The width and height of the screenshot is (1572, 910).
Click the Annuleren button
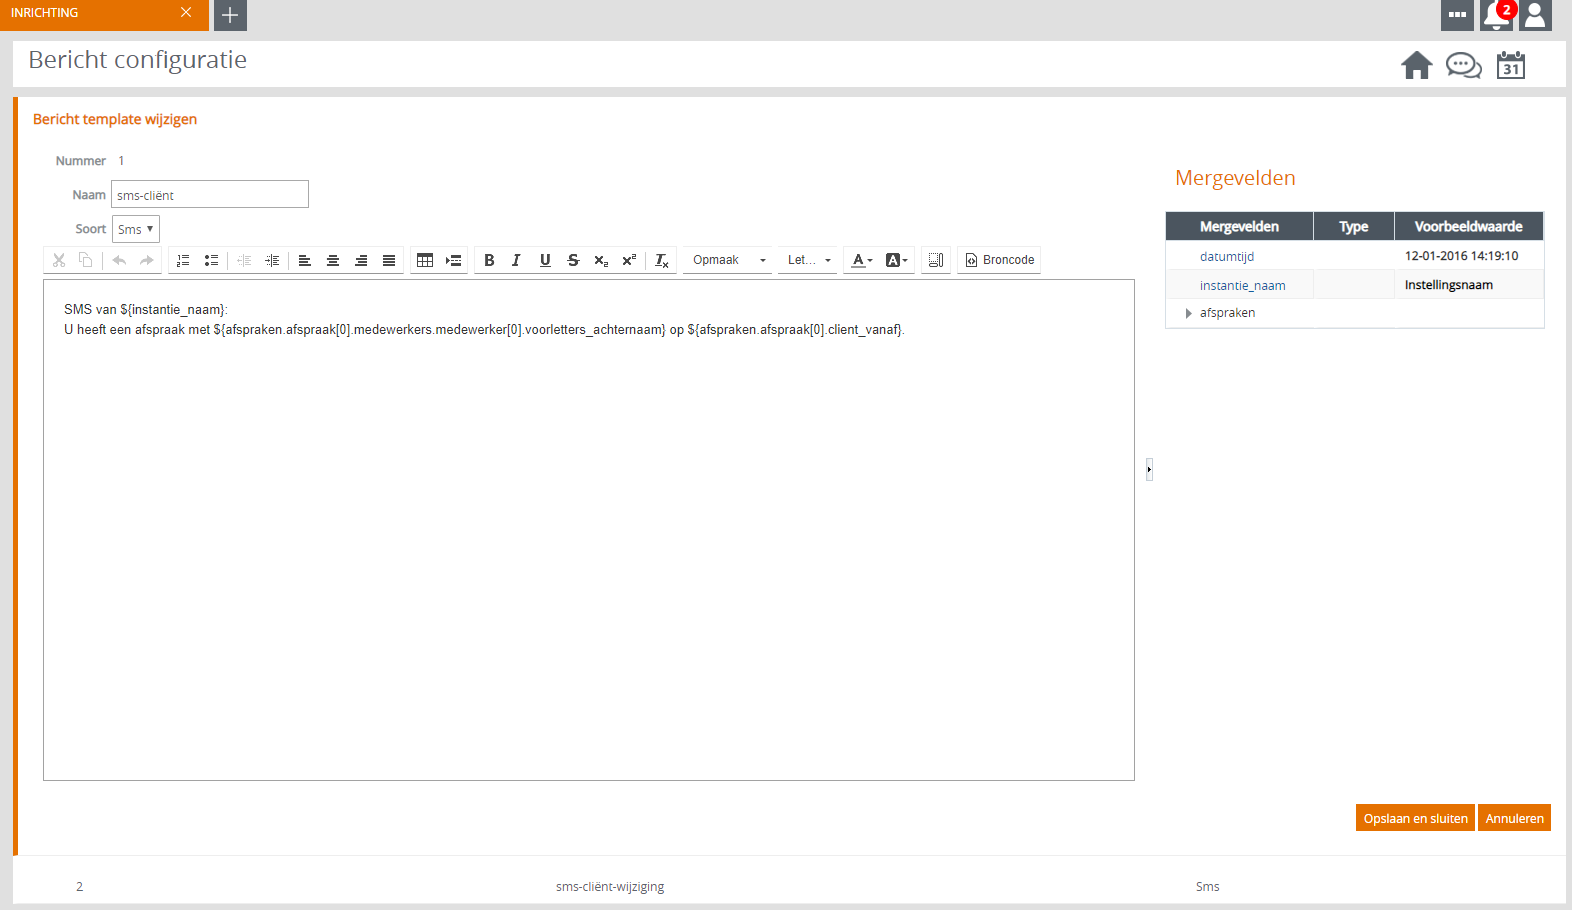(x=1514, y=818)
